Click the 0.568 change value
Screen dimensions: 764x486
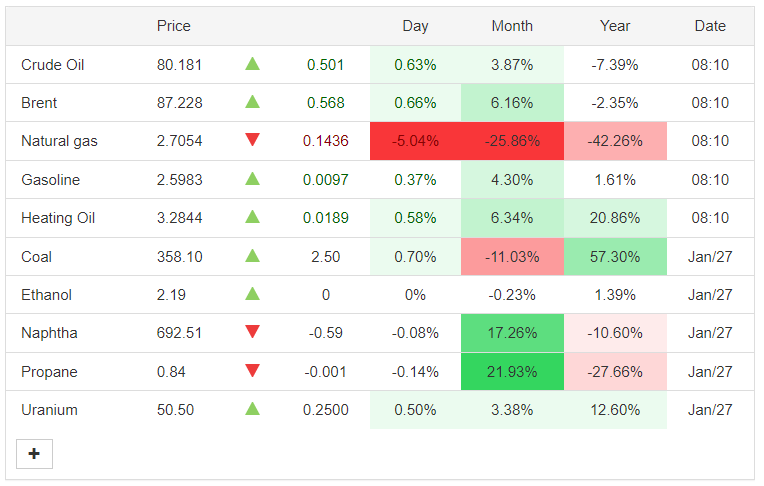point(325,103)
